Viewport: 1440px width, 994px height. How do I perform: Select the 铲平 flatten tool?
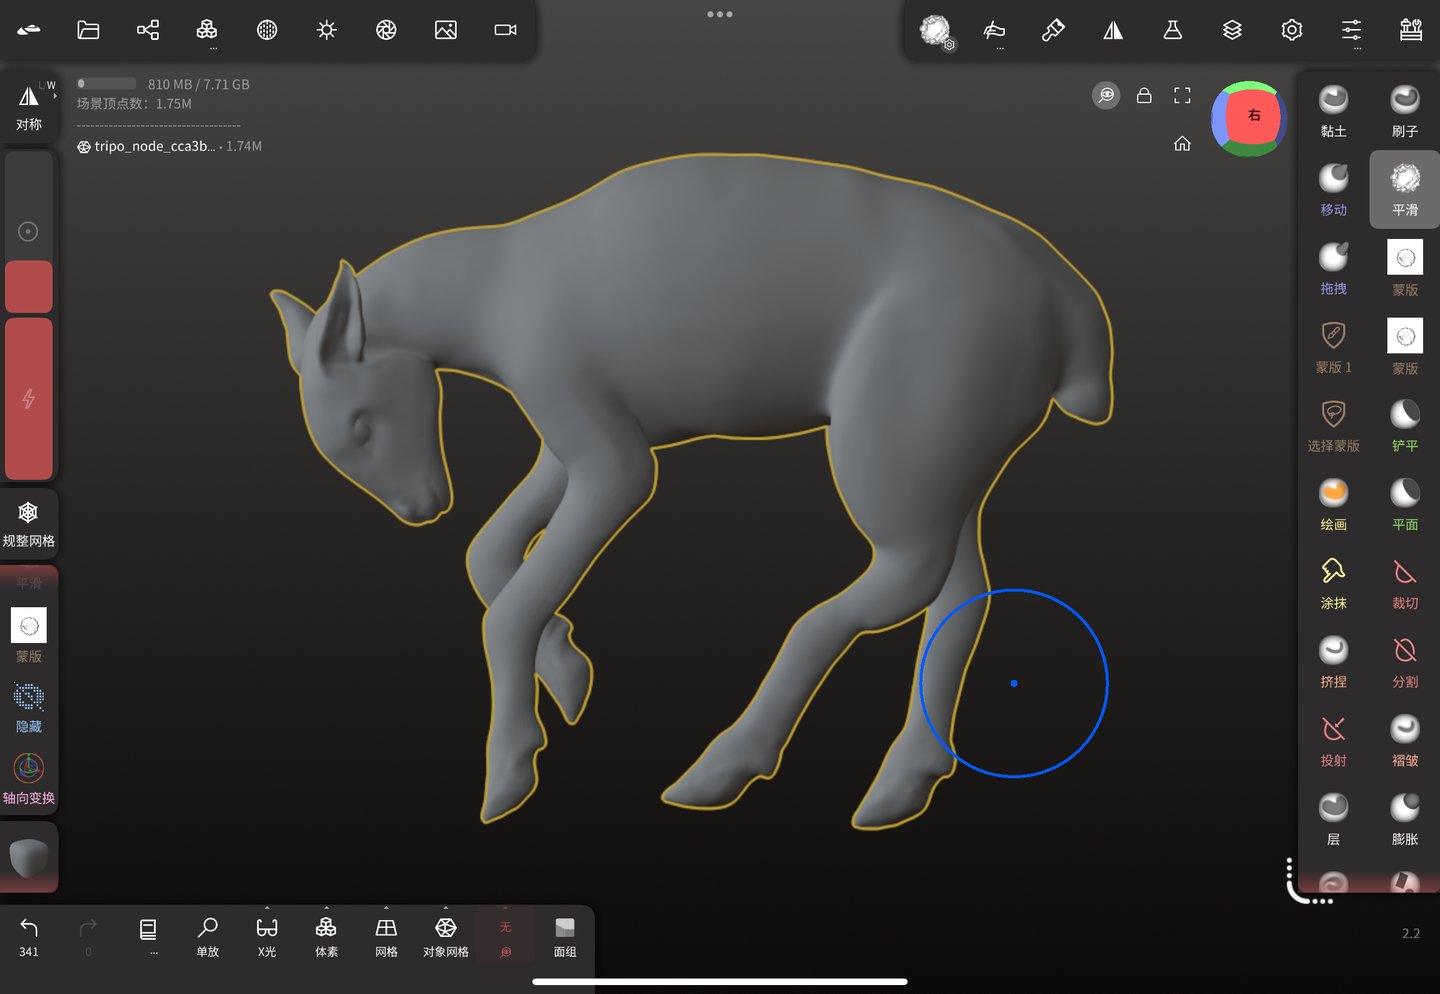pos(1405,425)
